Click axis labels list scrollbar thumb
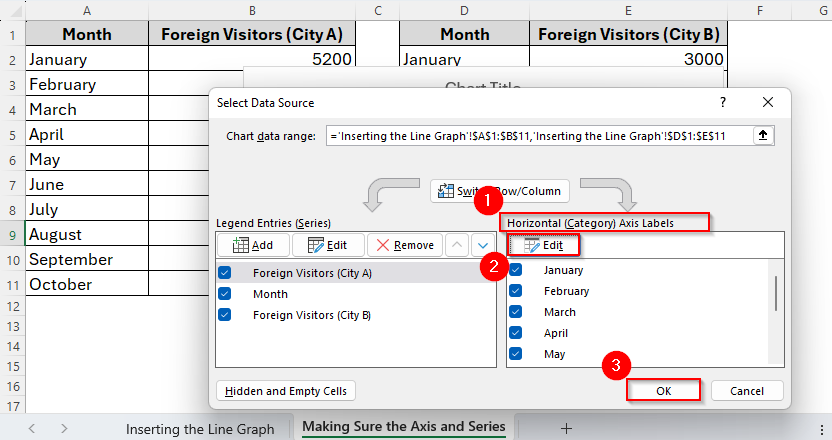Image resolution: width=832 pixels, height=440 pixels. pyautogui.click(x=776, y=294)
